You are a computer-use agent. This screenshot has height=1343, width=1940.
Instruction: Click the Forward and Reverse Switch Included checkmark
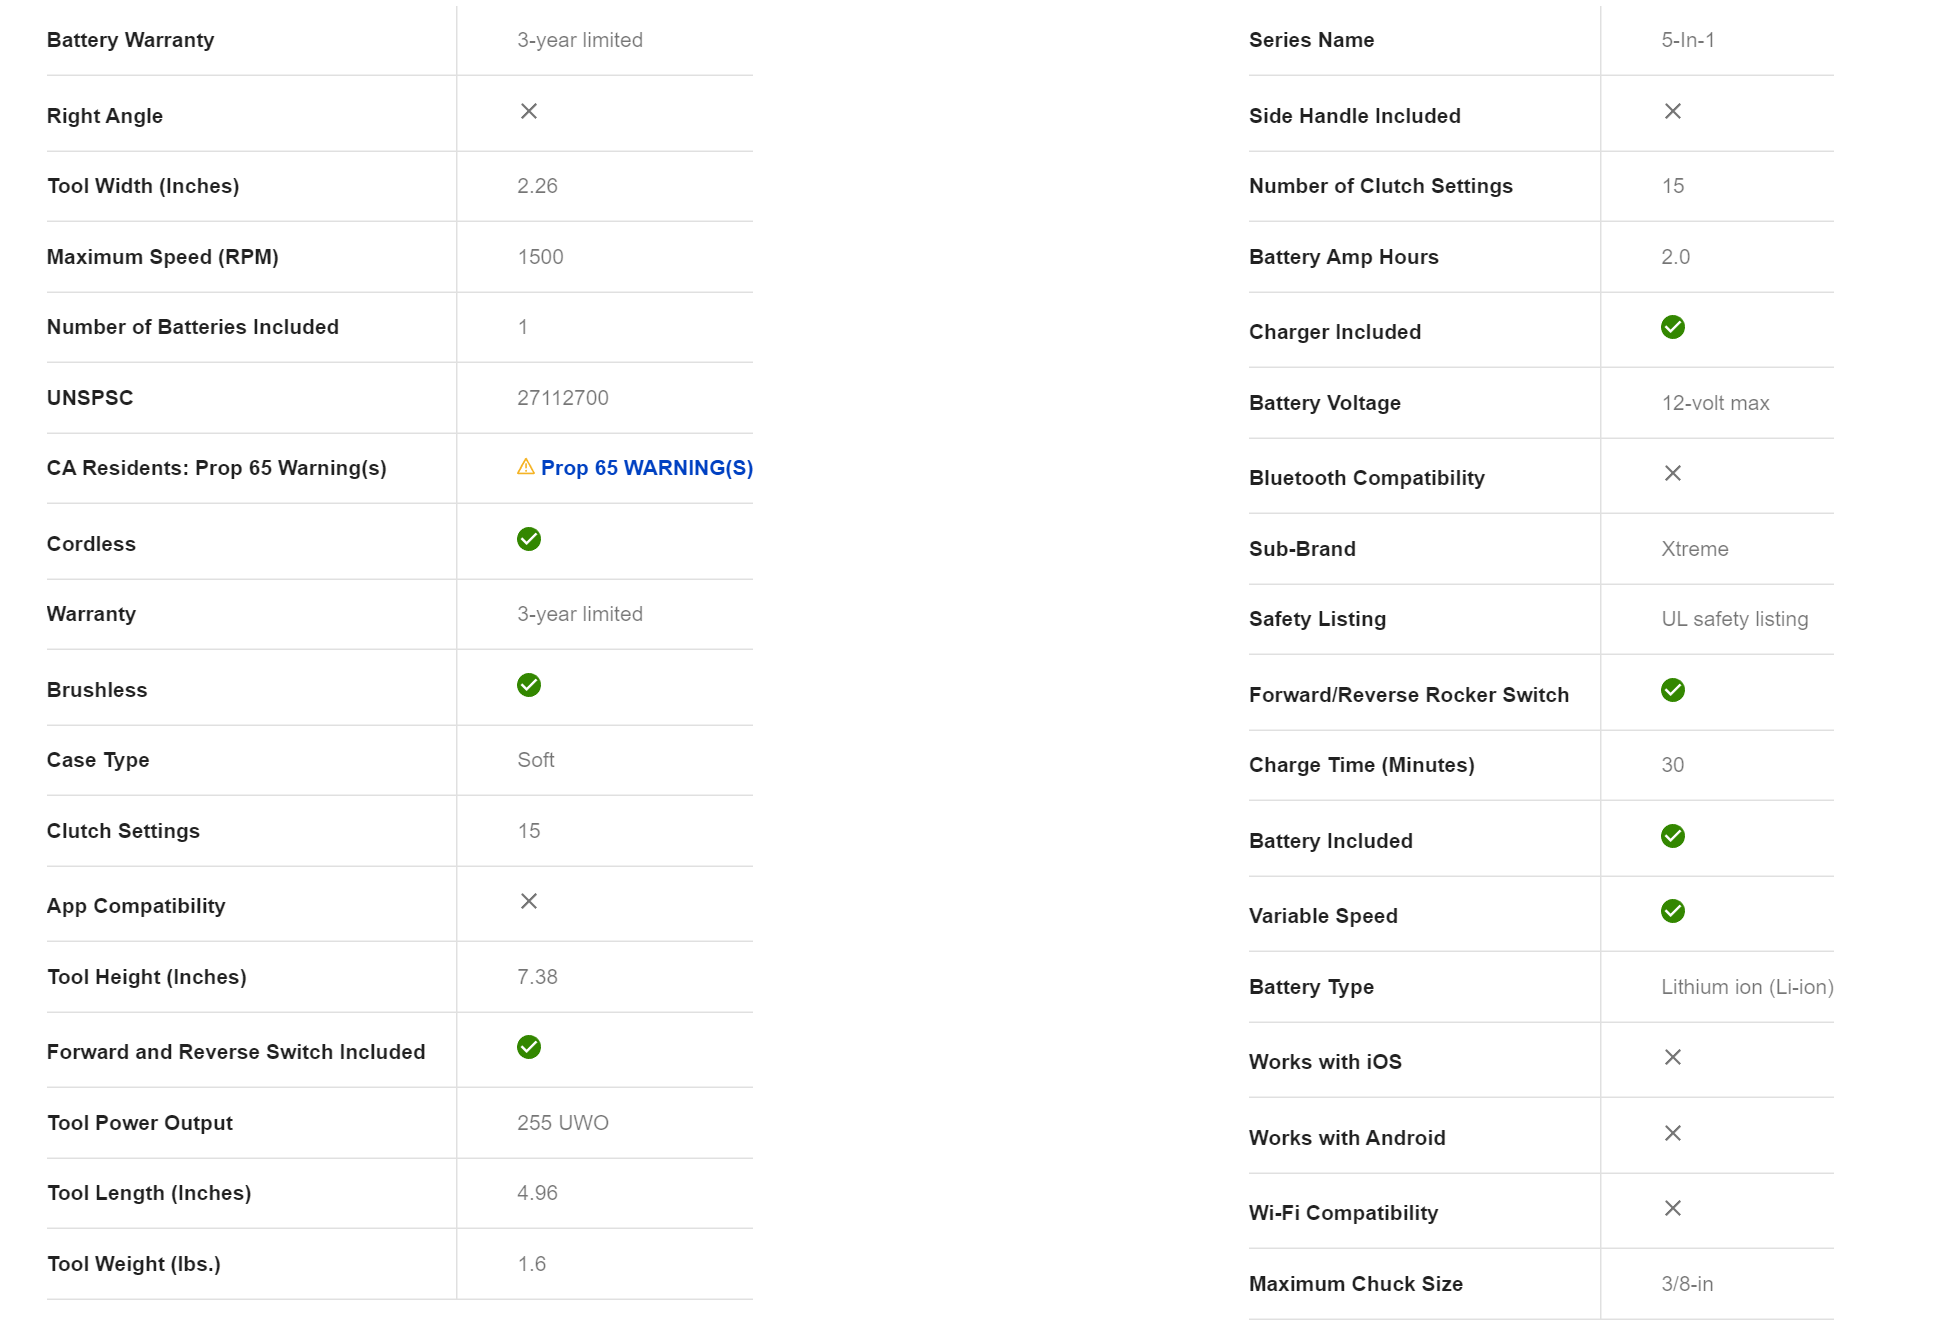(x=529, y=1047)
